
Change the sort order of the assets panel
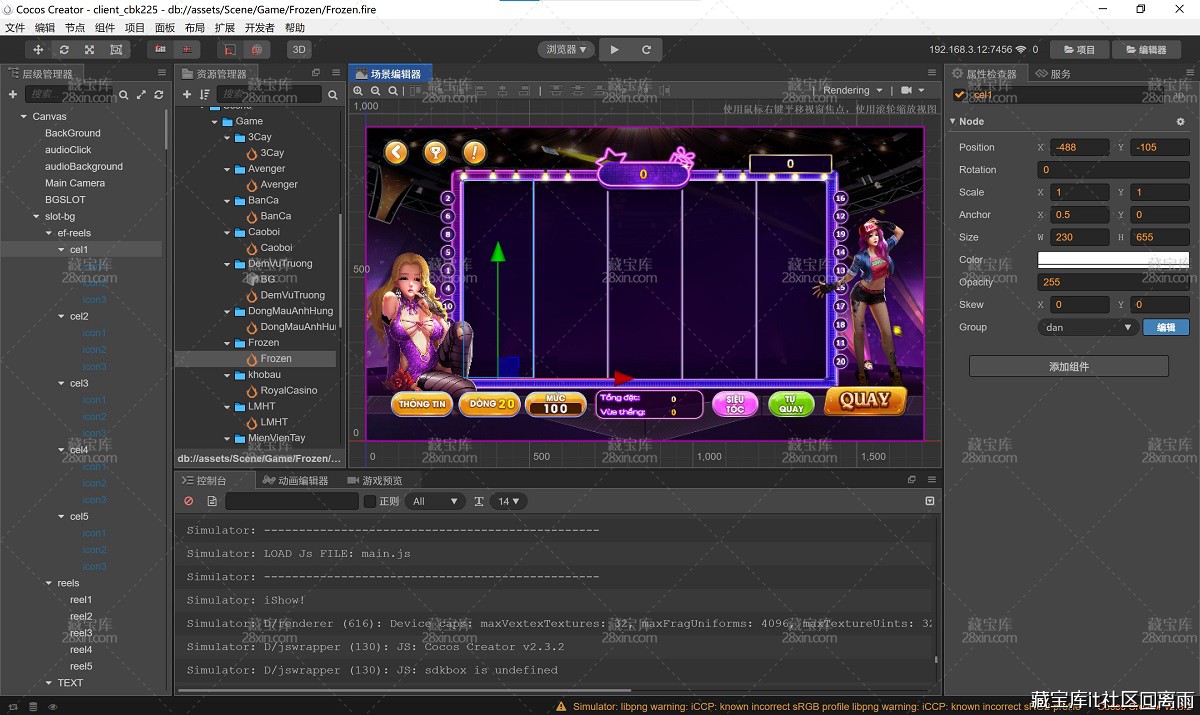[204, 94]
